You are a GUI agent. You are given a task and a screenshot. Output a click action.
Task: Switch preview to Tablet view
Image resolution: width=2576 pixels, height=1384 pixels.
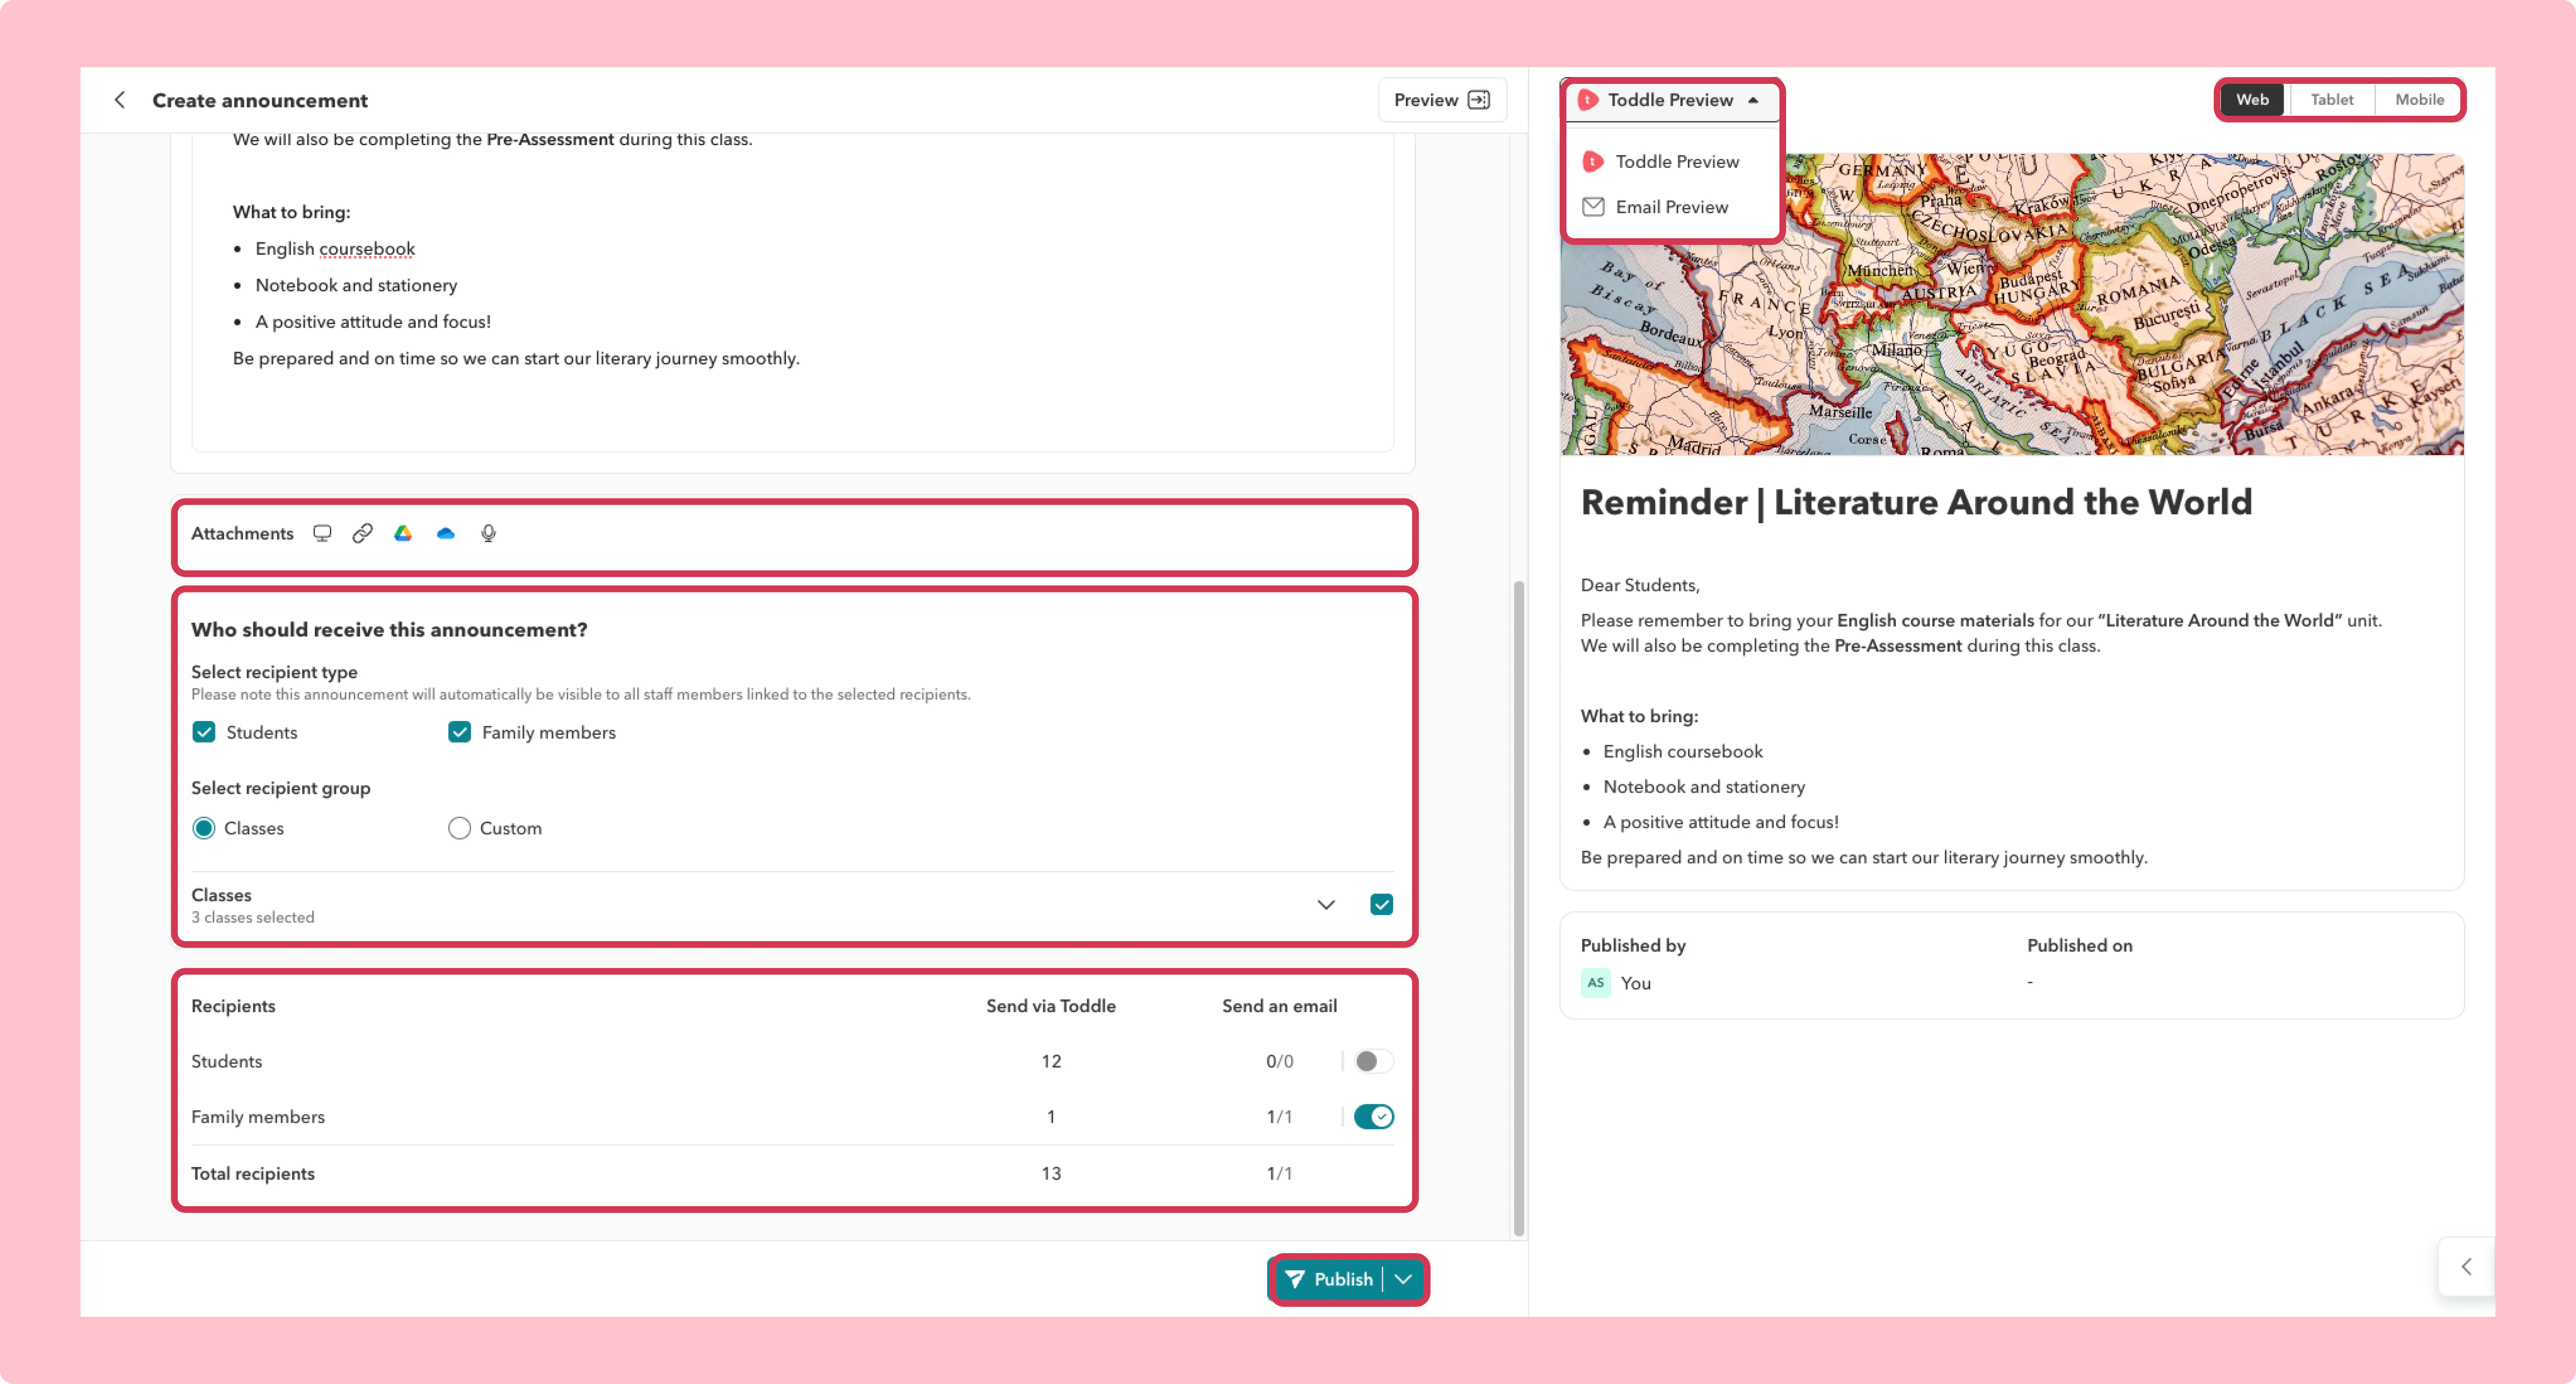tap(2331, 99)
